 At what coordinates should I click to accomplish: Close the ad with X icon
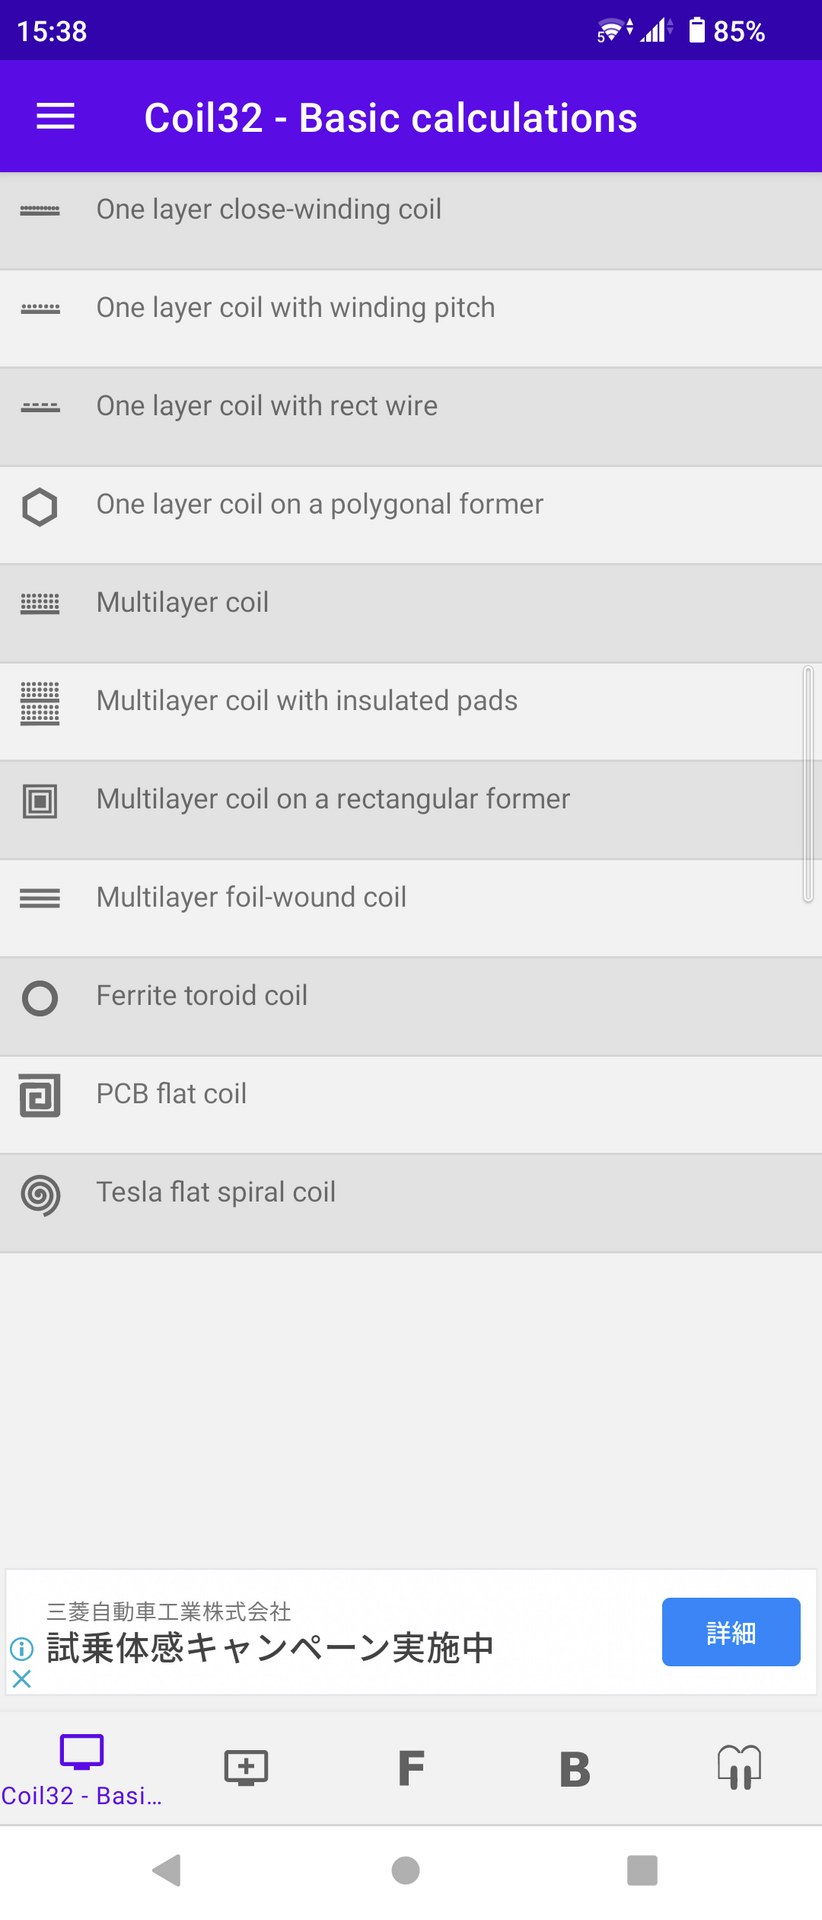click(22, 1679)
